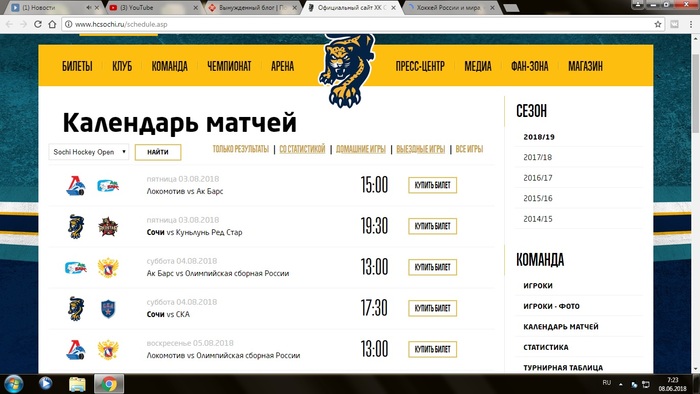Image resolution: width=700 pixels, height=394 pixels.
Task: Select season 2015/16 in the sidebar
Action: (x=538, y=199)
